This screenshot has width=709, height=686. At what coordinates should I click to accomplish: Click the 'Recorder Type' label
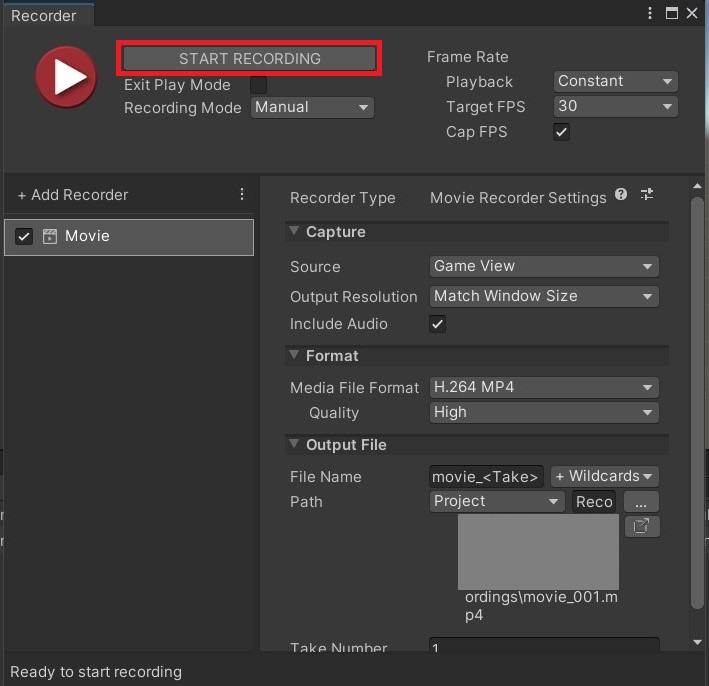(342, 198)
